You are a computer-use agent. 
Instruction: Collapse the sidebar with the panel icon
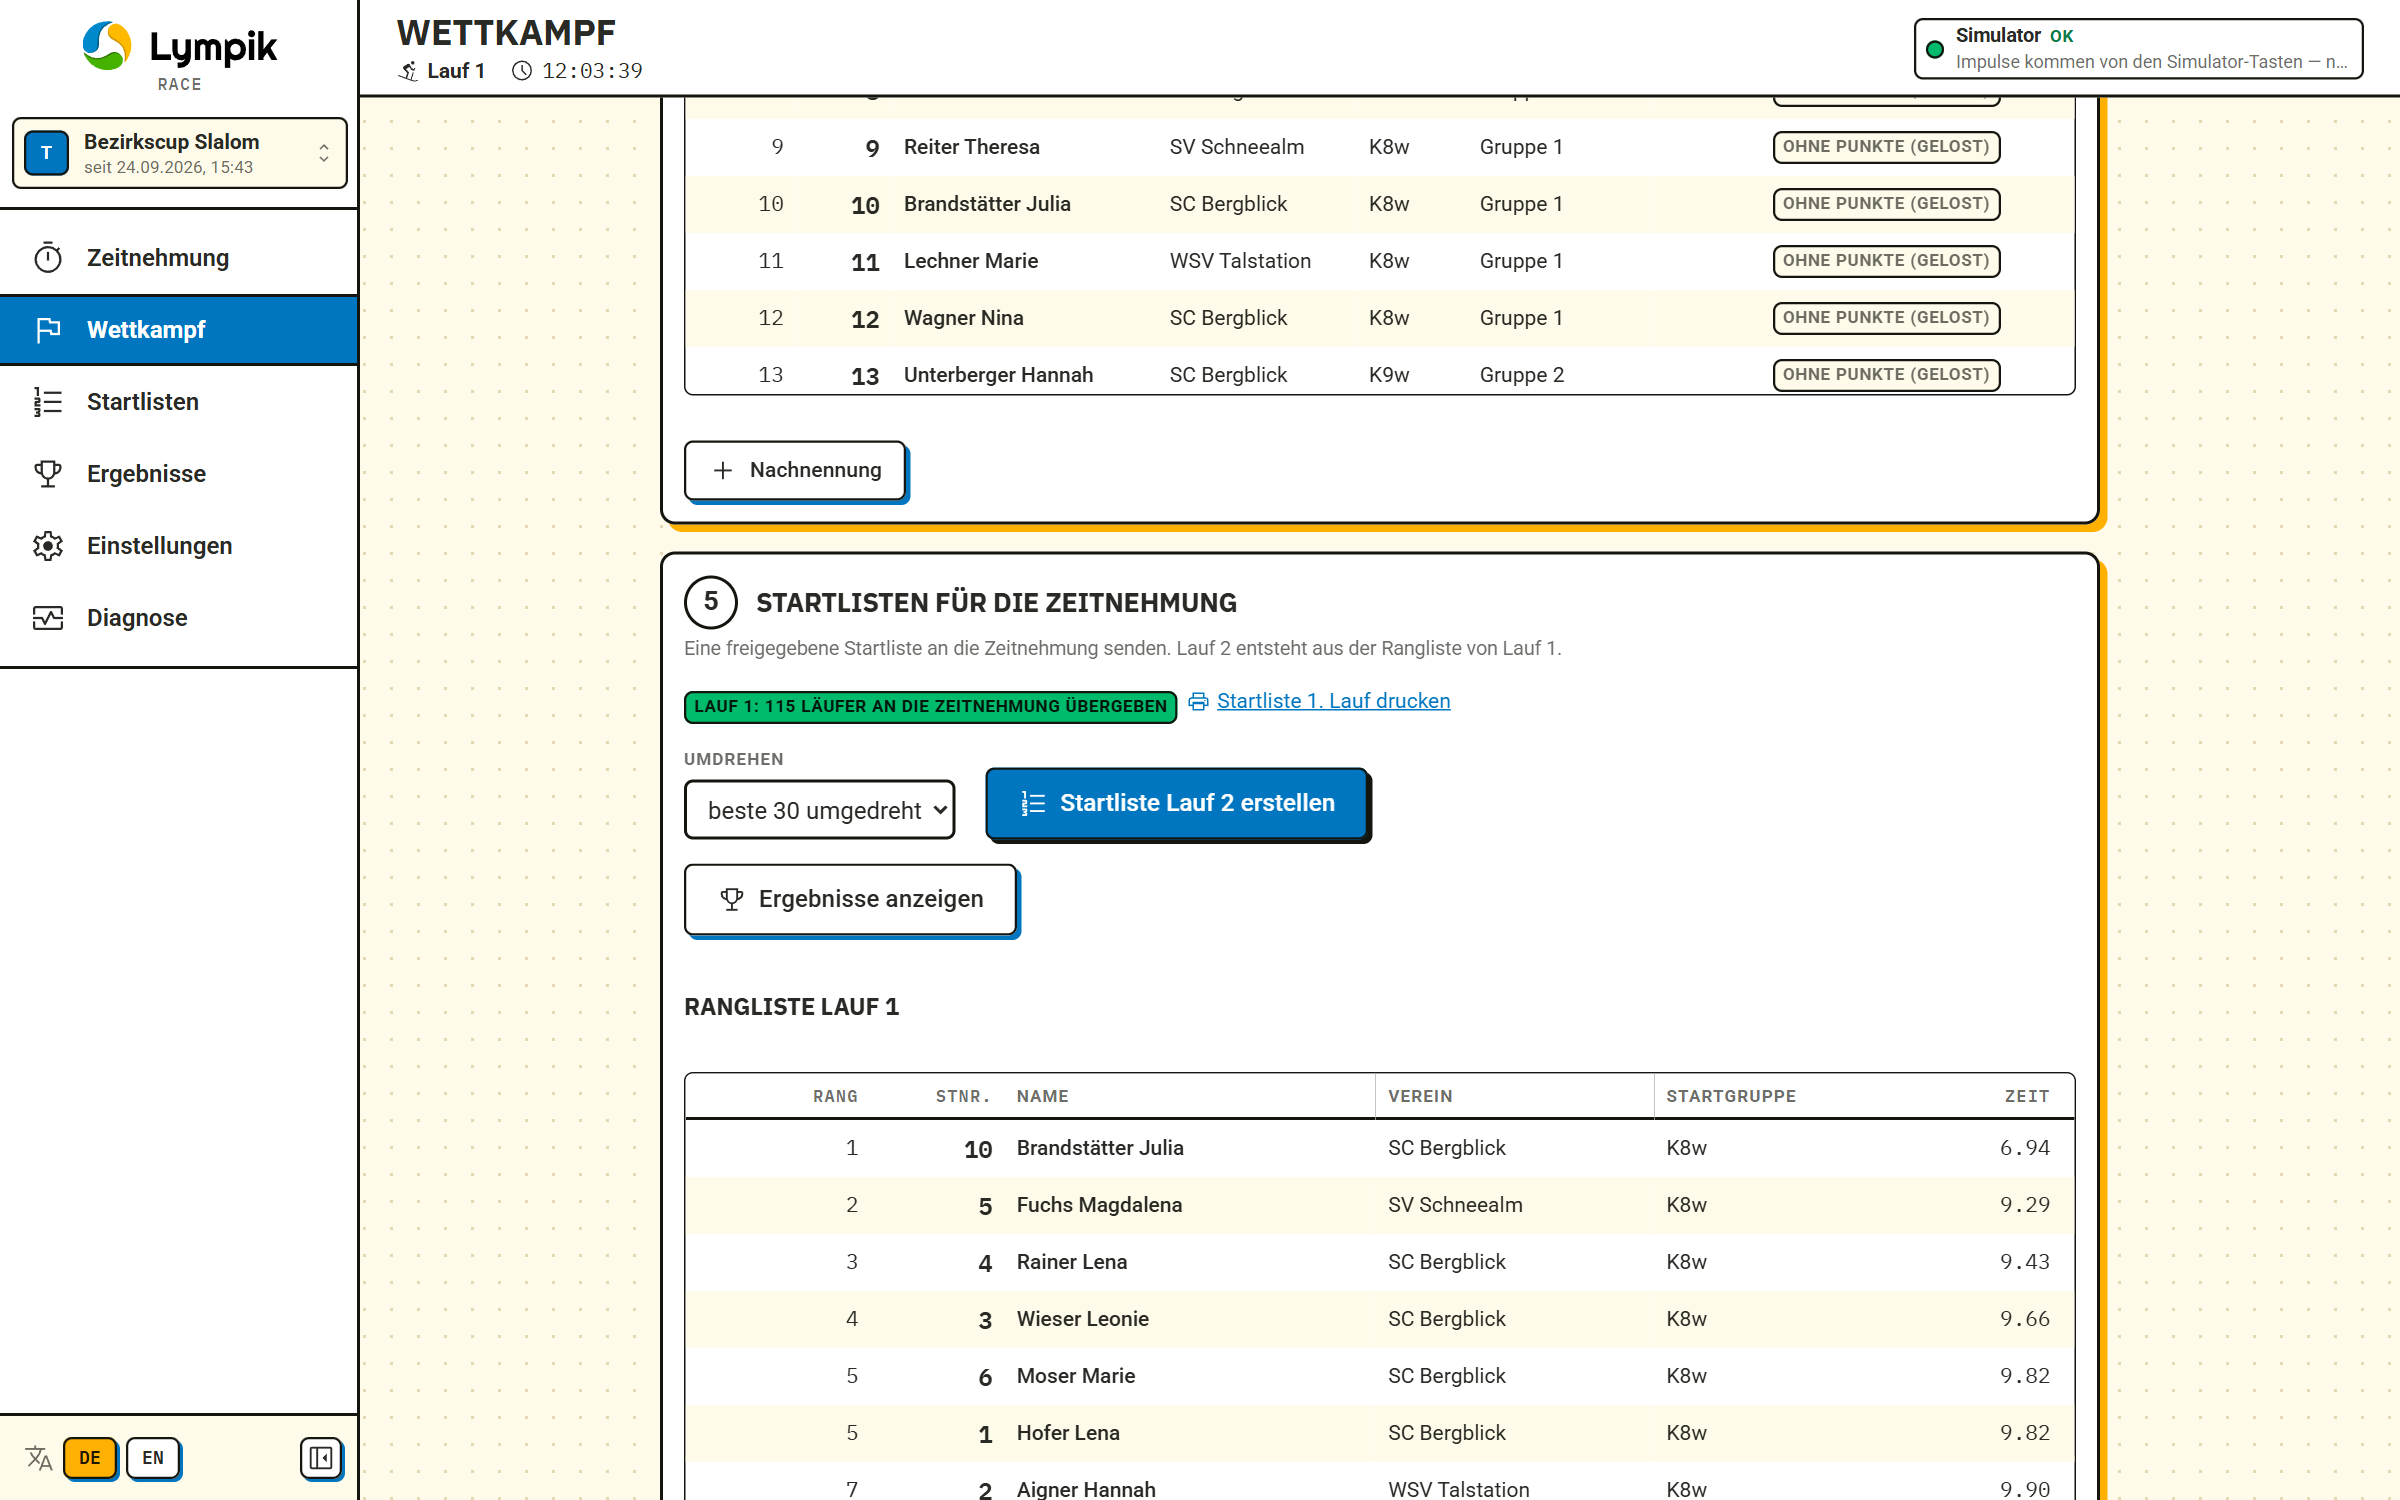point(321,1458)
